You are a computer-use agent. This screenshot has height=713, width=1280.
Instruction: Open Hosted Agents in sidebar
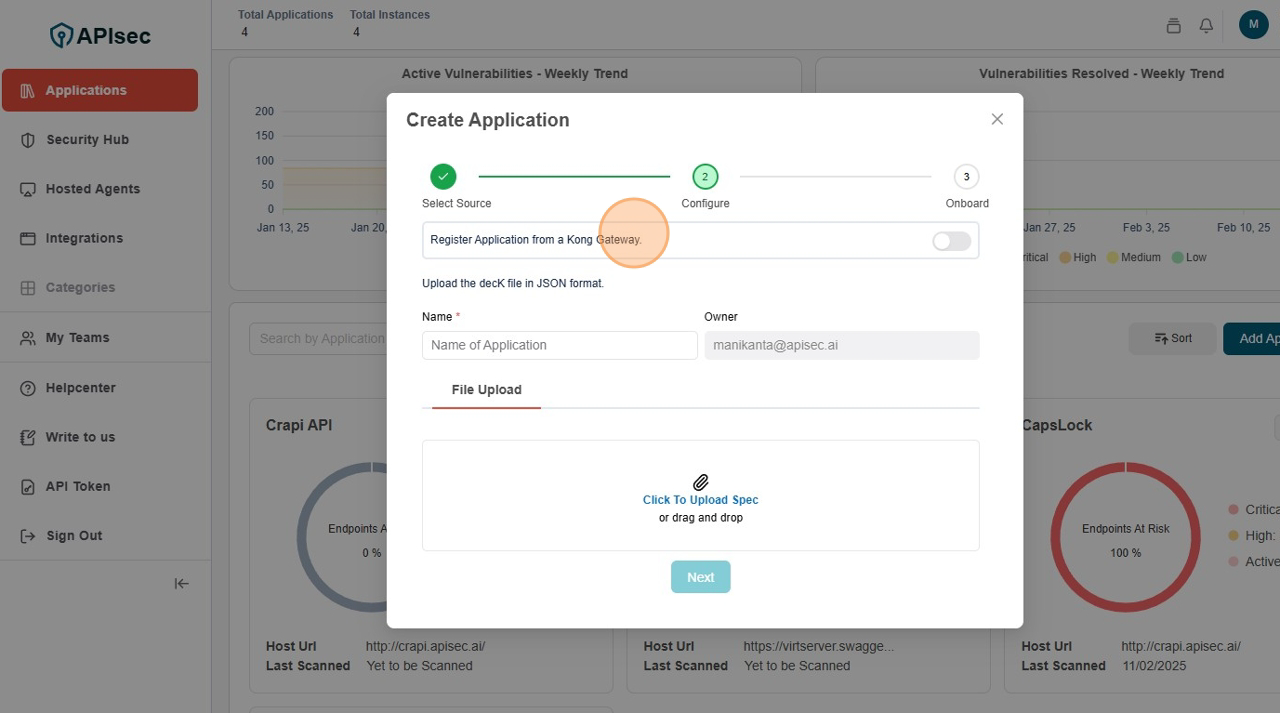(x=92, y=189)
